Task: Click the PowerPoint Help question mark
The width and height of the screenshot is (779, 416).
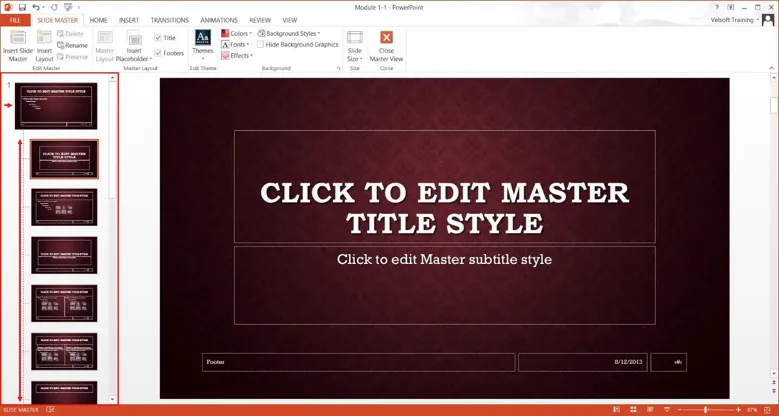Action: click(716, 7)
